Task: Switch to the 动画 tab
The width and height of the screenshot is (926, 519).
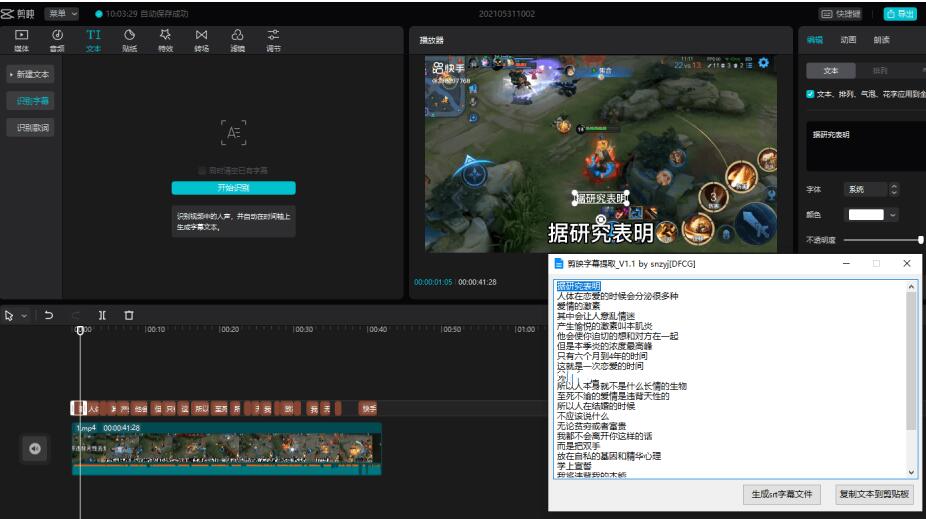Action: click(848, 40)
